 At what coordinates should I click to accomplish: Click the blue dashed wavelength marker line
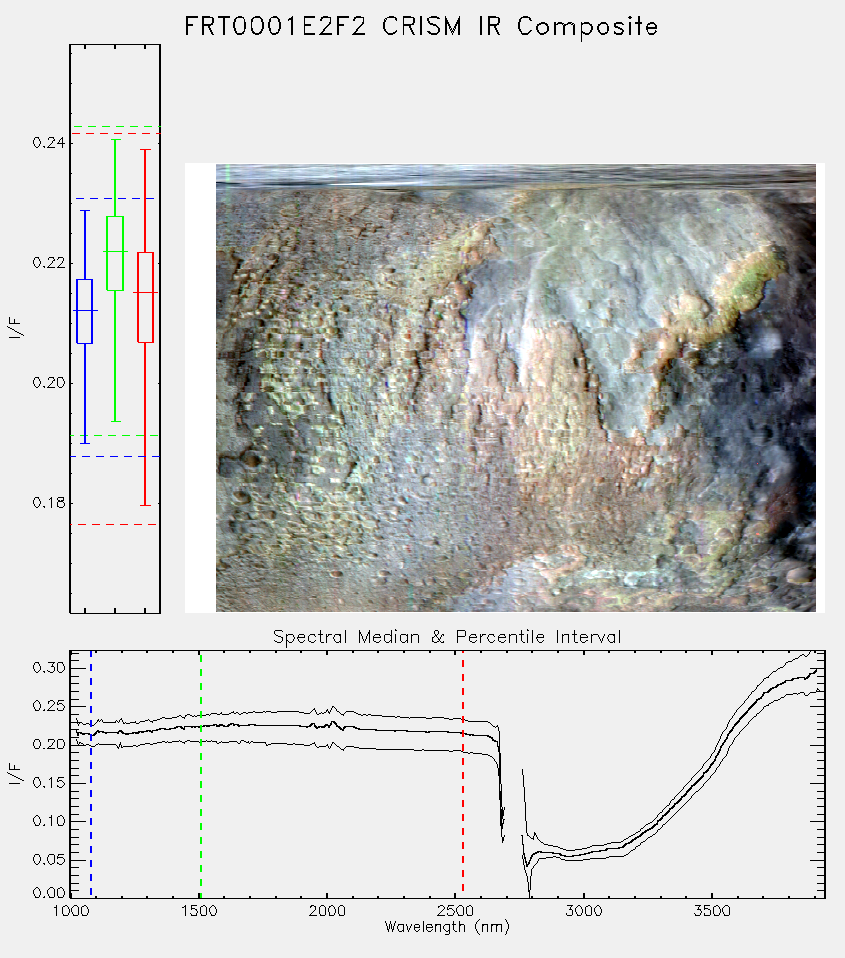pyautogui.click(x=91, y=773)
